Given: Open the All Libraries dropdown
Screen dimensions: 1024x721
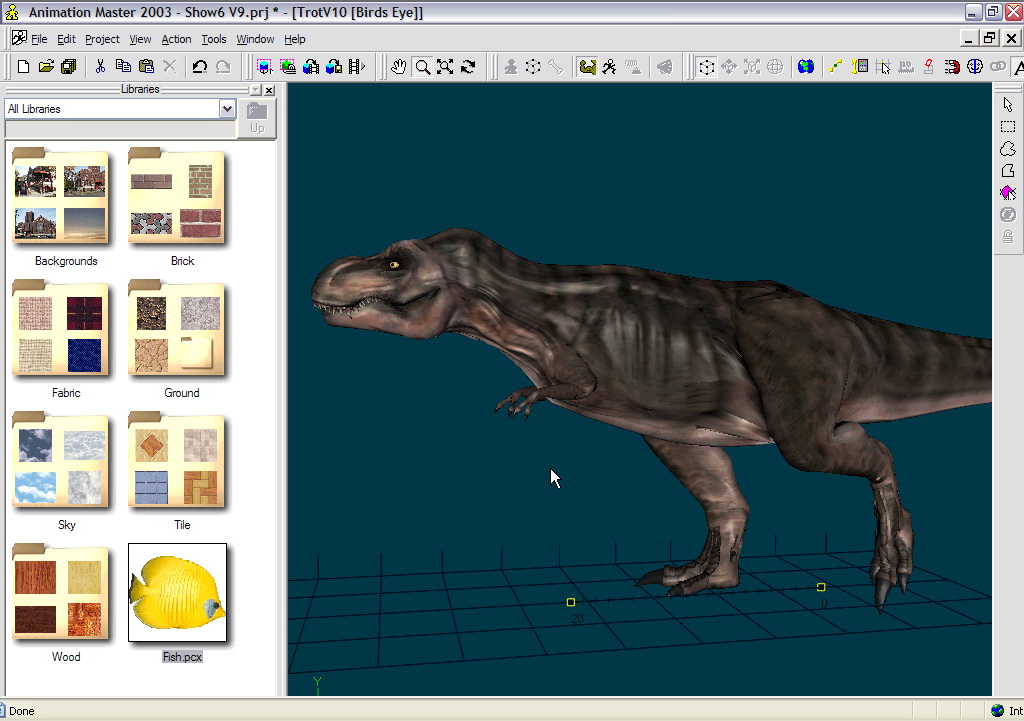Looking at the screenshot, I should pos(227,109).
